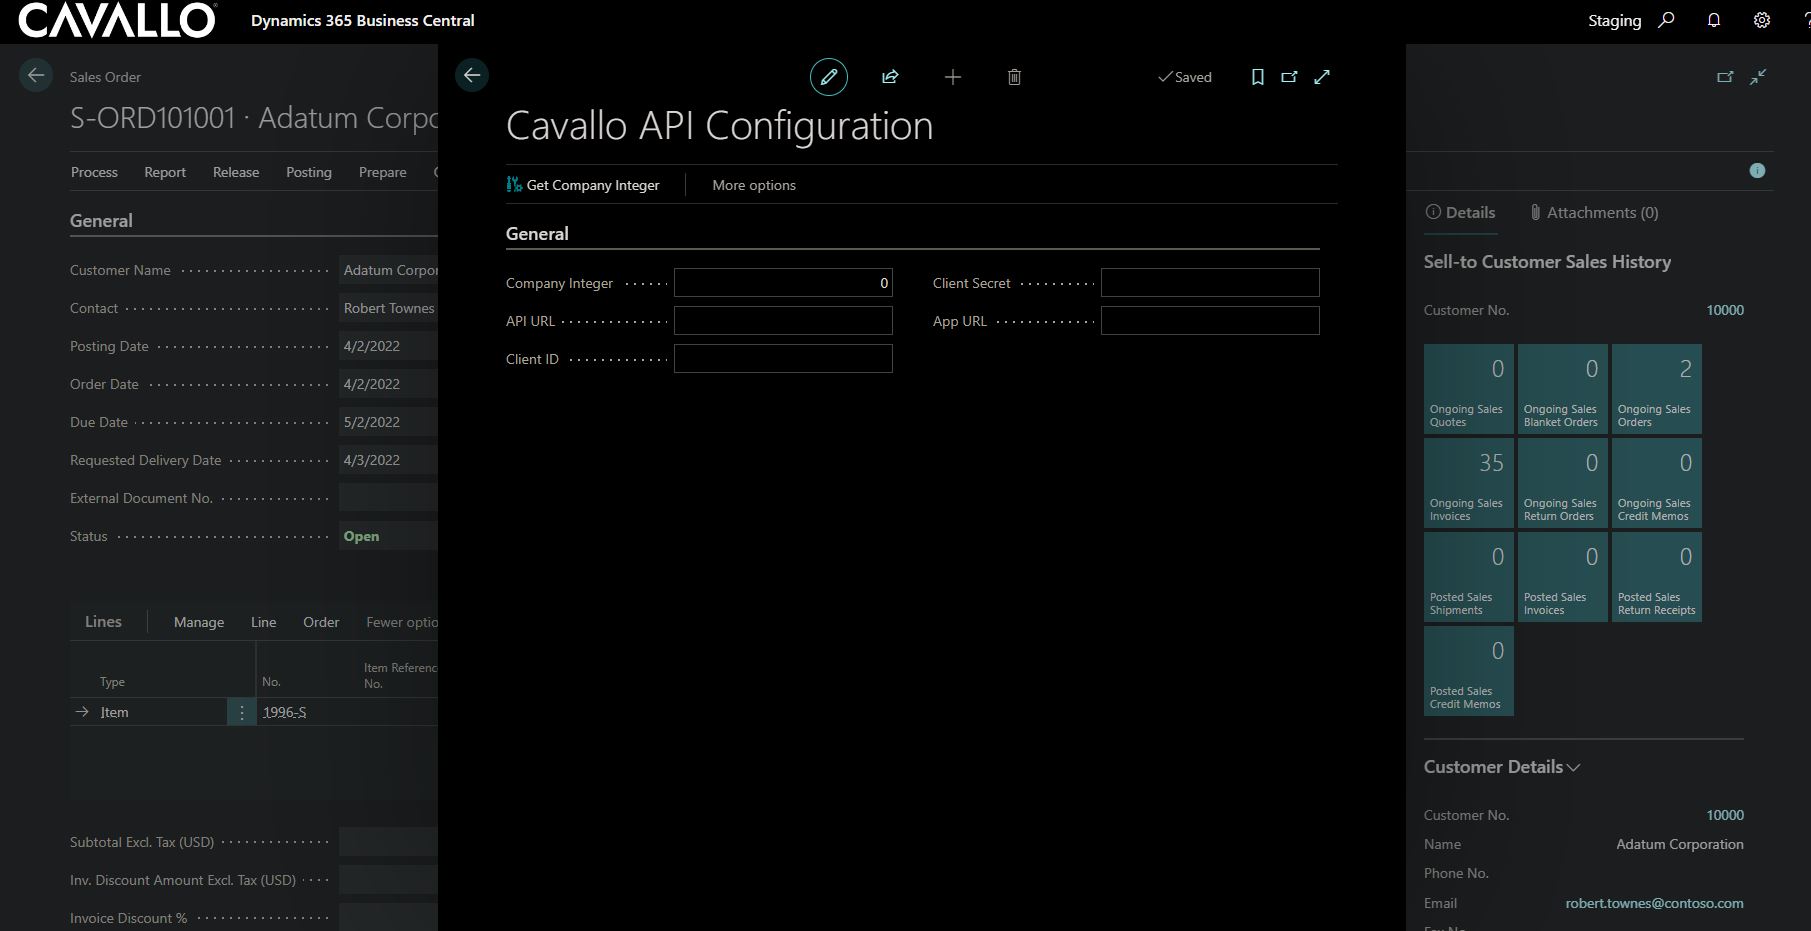The height and width of the screenshot is (931, 1811).
Task: Open row options for Item line
Action: coord(242,712)
